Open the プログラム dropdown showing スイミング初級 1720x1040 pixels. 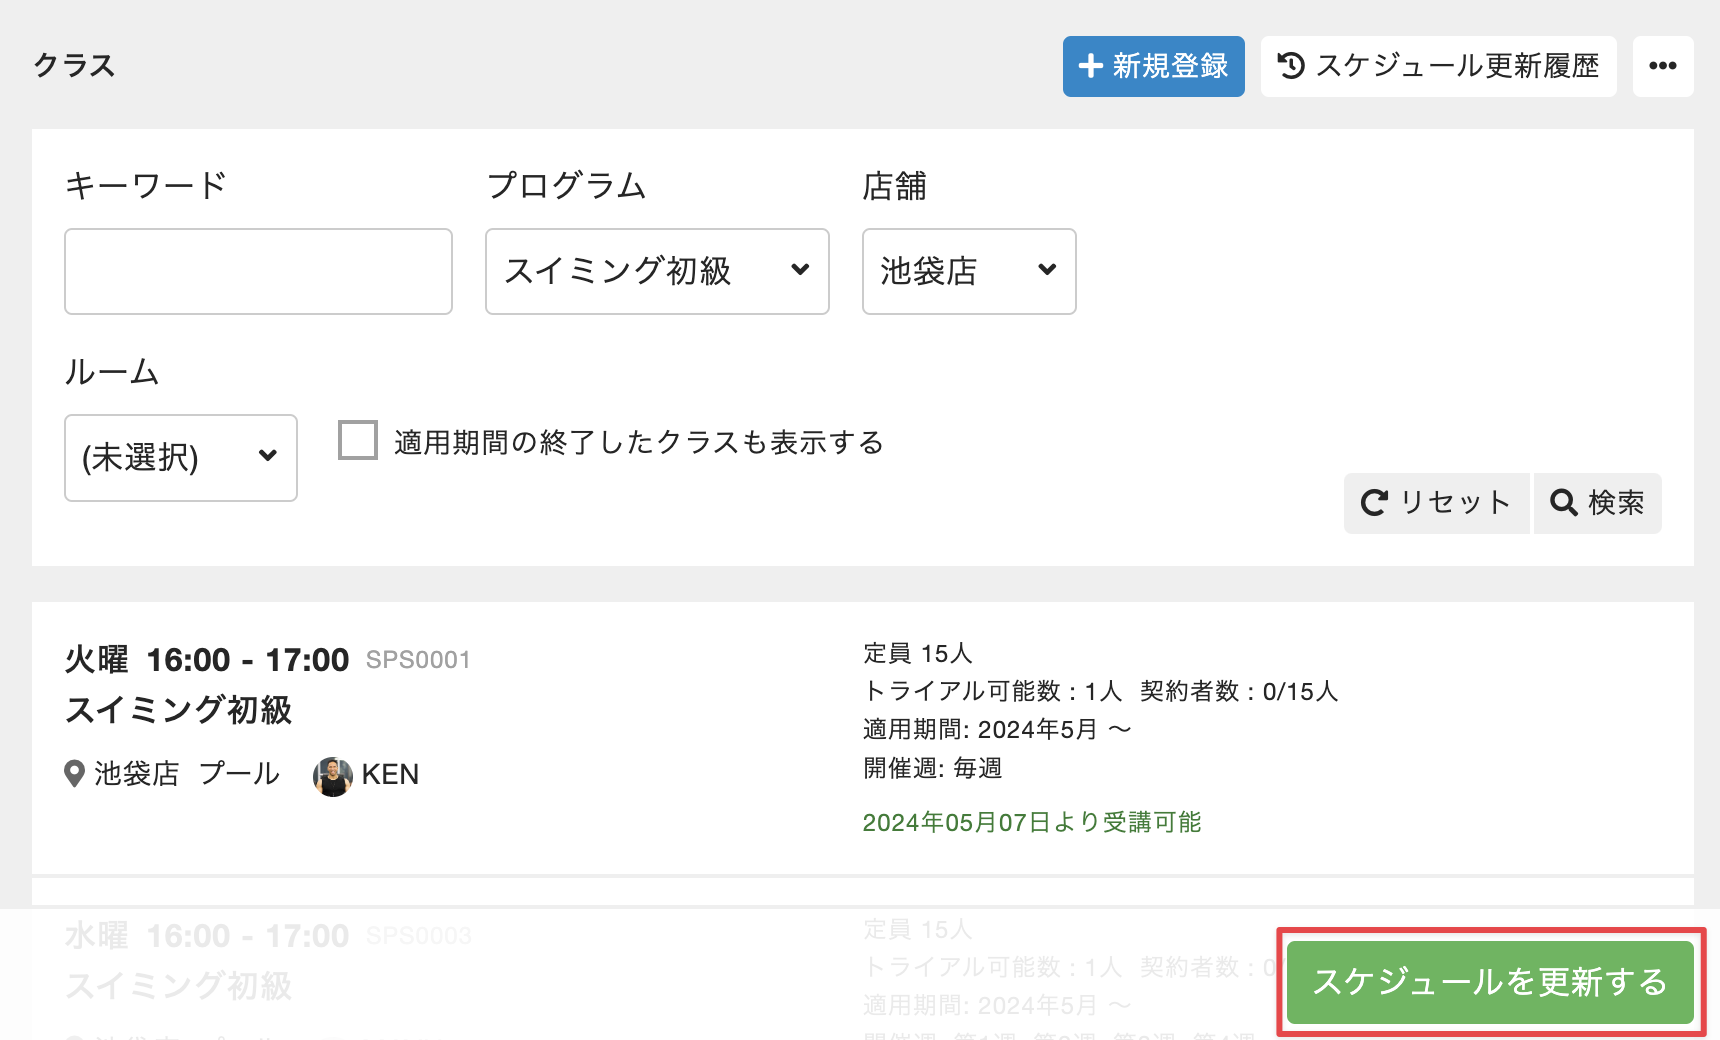[x=656, y=271]
